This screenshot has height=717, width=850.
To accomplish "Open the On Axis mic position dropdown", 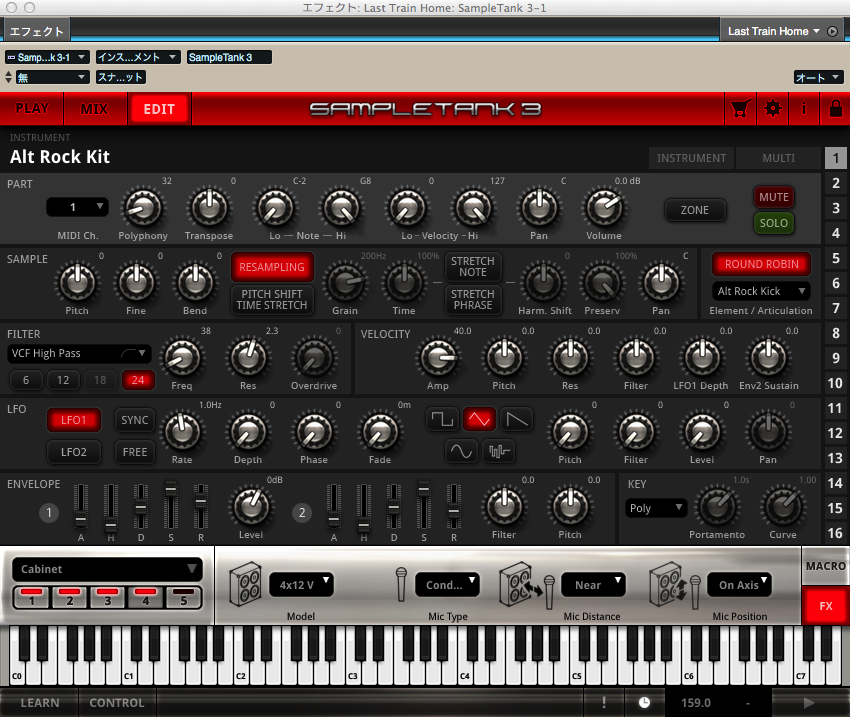I will click(739, 585).
